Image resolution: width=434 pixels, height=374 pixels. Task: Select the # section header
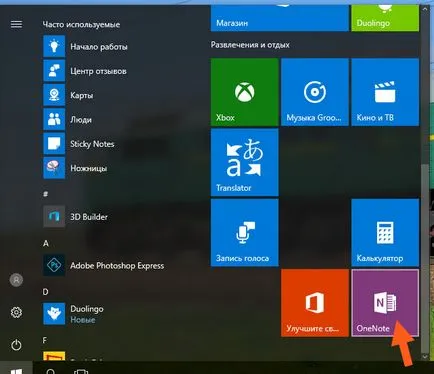click(46, 194)
